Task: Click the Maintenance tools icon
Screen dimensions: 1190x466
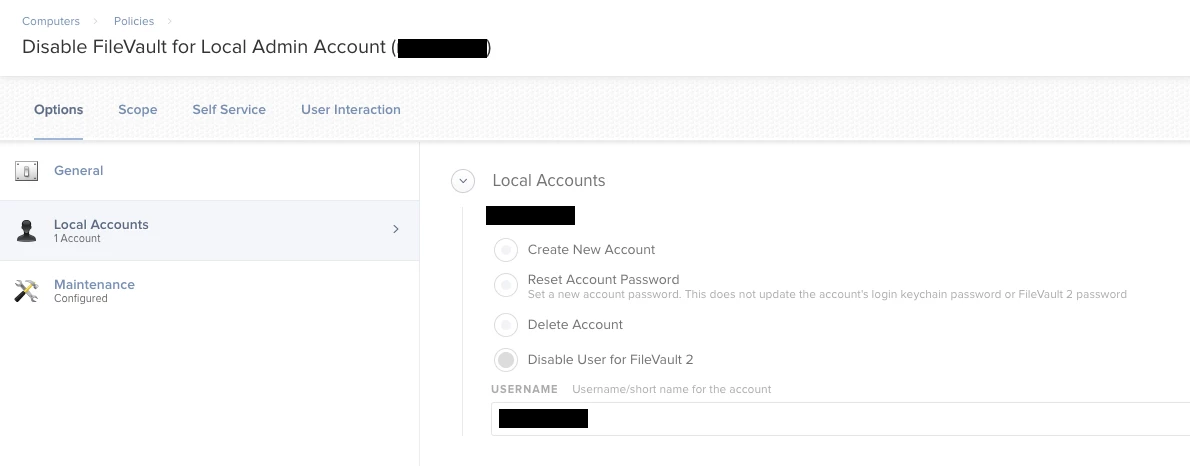Action: [x=27, y=291]
